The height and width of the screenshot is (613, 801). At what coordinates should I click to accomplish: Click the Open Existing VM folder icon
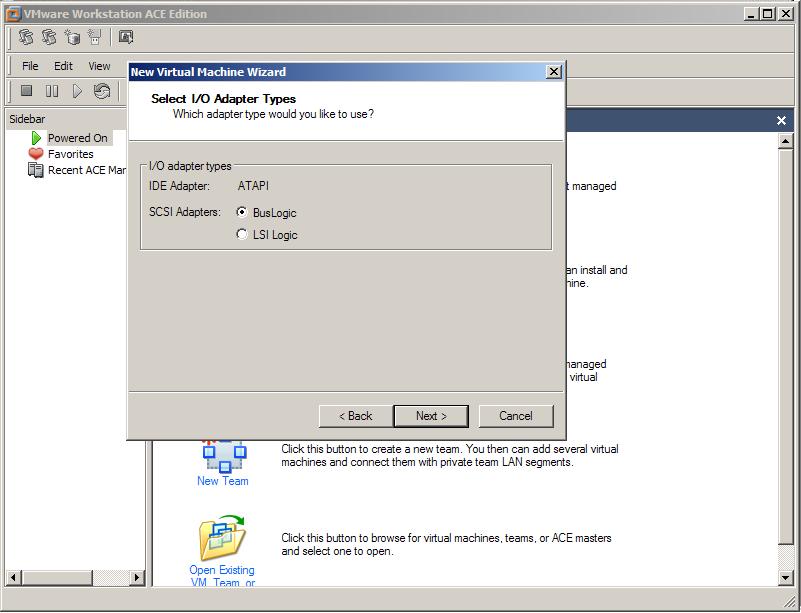click(x=222, y=539)
